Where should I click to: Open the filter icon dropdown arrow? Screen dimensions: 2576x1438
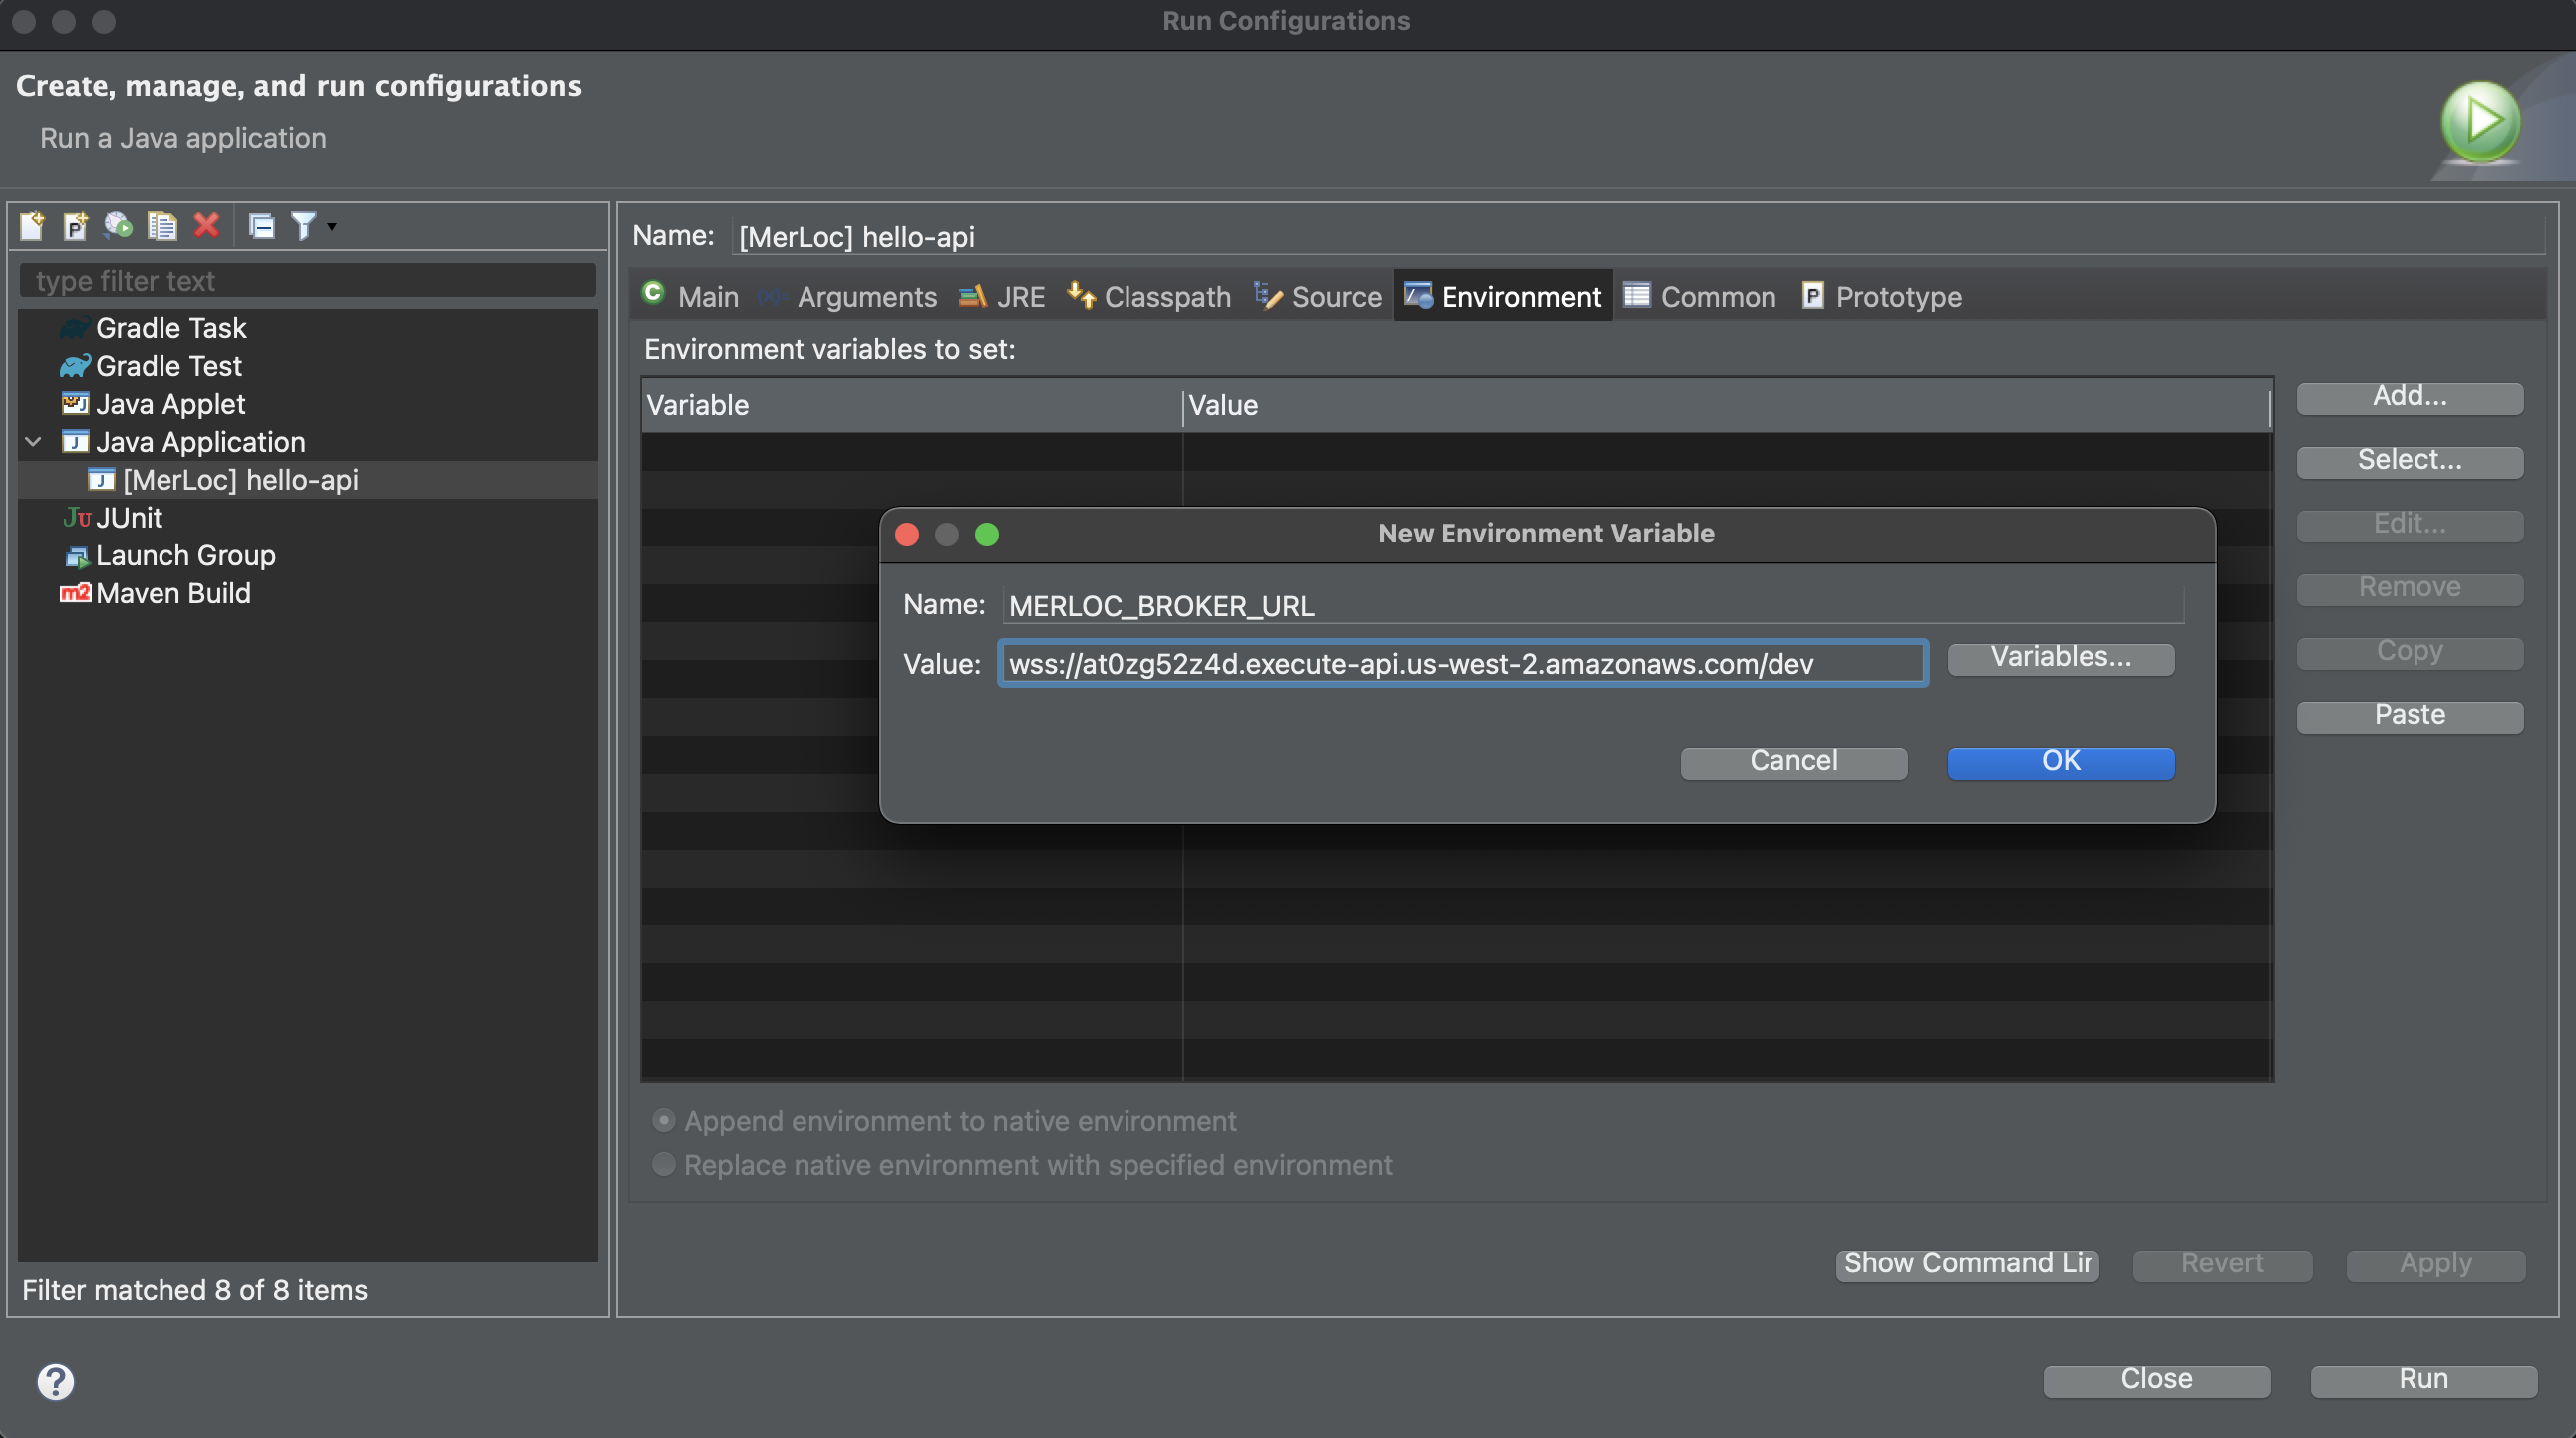tap(332, 227)
